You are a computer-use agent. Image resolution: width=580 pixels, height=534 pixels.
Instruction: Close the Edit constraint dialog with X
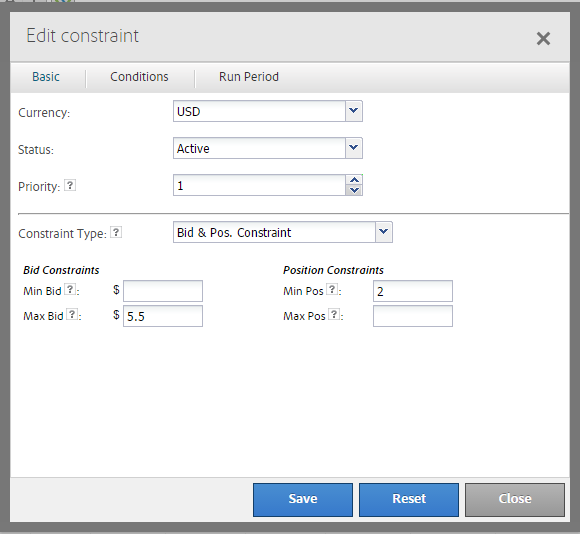coord(543,38)
